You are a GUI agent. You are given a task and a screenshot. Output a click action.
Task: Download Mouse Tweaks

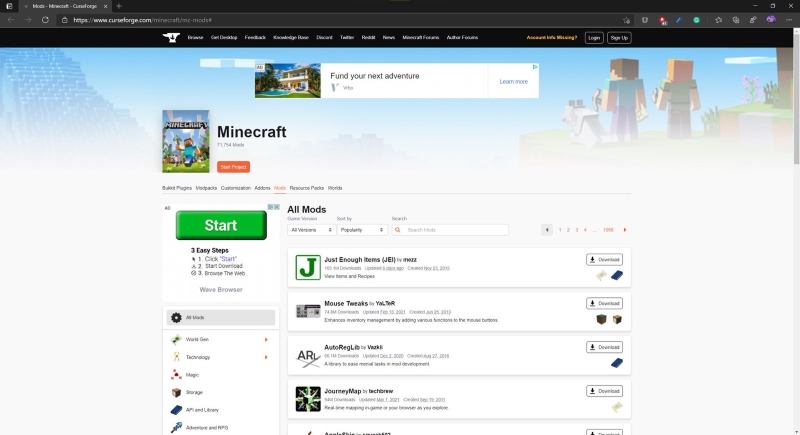coord(604,303)
